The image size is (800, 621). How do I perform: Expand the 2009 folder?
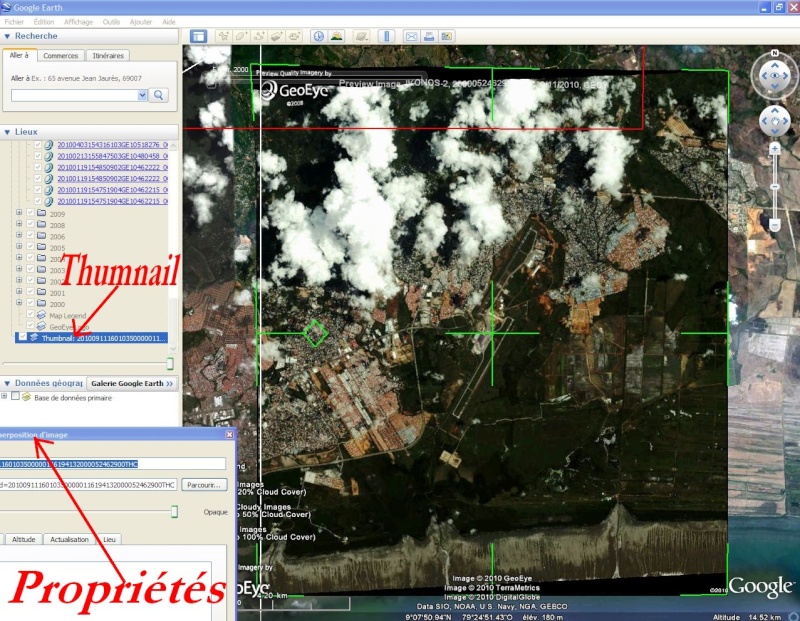(19, 213)
